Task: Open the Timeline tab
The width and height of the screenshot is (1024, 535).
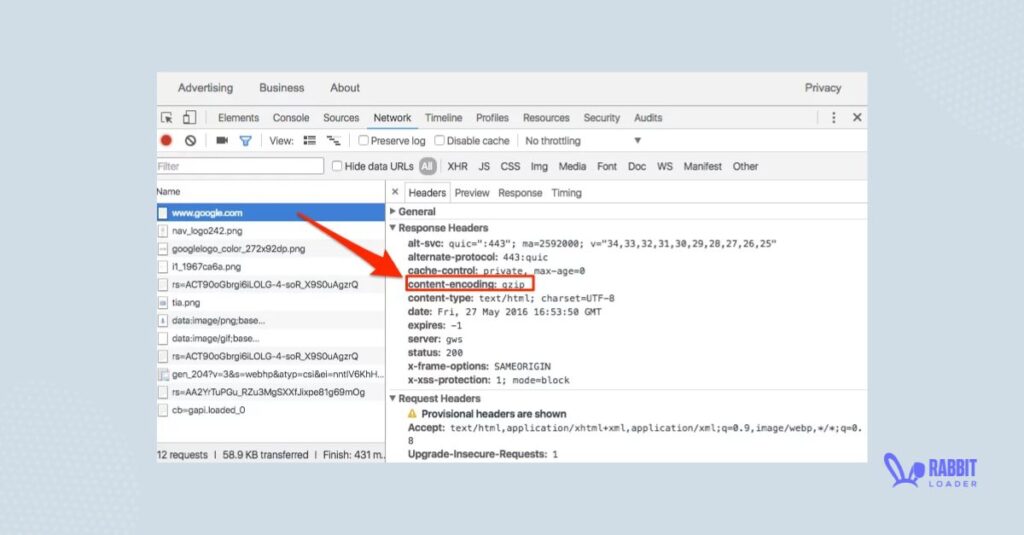Action: pos(443,118)
